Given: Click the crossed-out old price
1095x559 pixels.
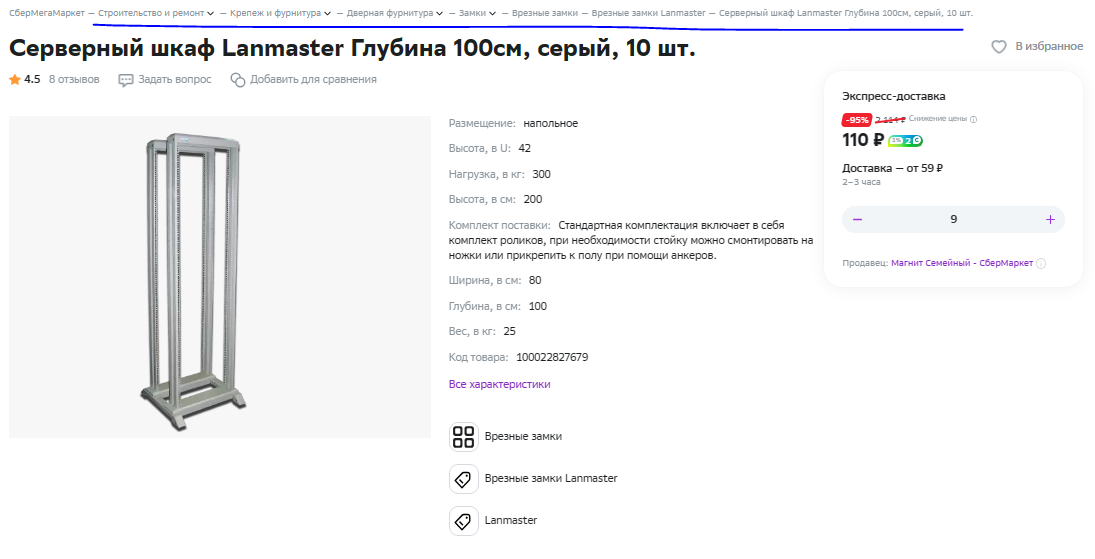Looking at the screenshot, I should pyautogui.click(x=890, y=119).
